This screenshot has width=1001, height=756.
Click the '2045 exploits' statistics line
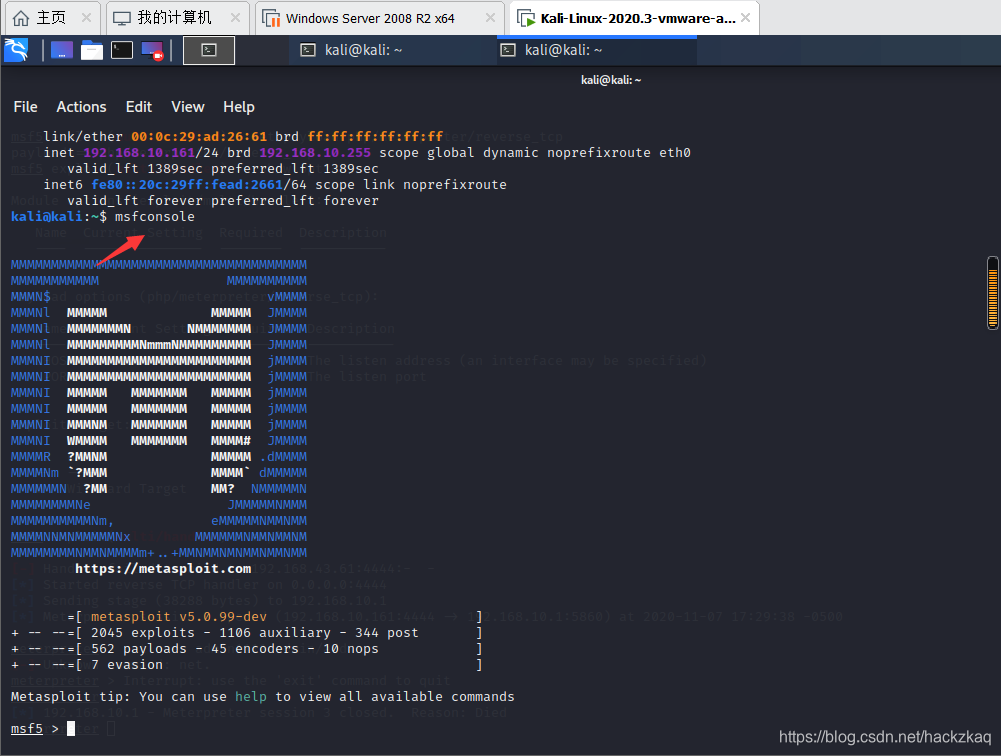(246, 633)
